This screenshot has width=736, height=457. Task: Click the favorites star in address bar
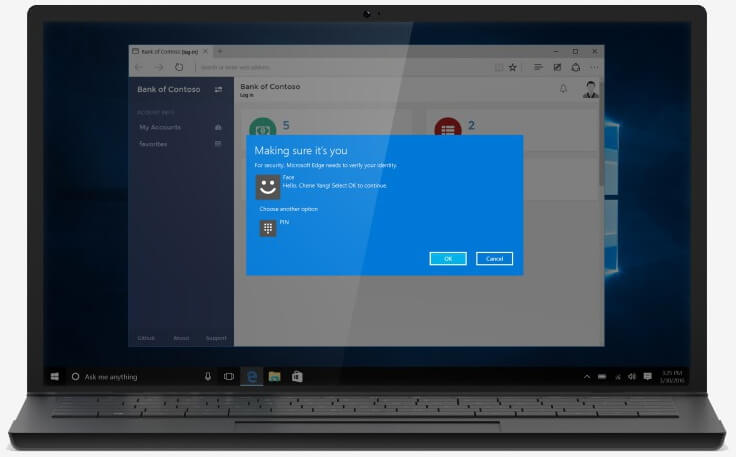coord(513,67)
